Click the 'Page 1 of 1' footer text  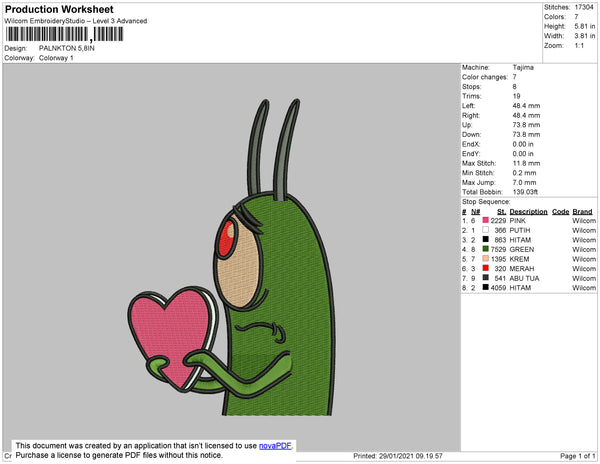[x=578, y=456]
